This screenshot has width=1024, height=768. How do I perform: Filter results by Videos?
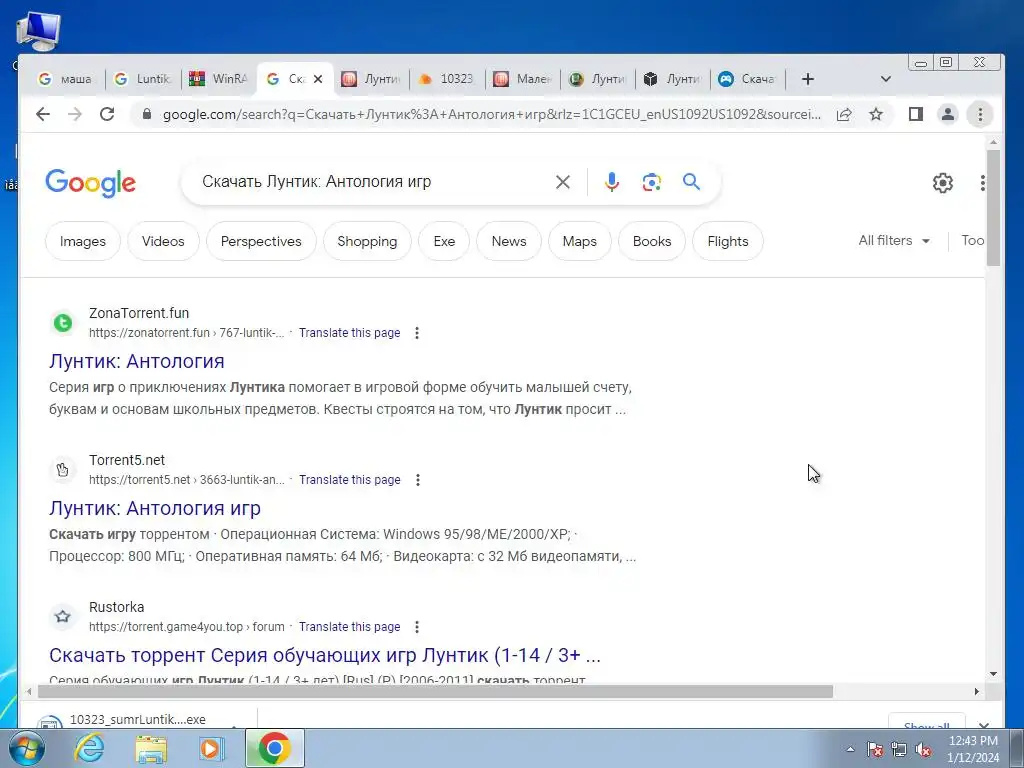[x=163, y=241]
